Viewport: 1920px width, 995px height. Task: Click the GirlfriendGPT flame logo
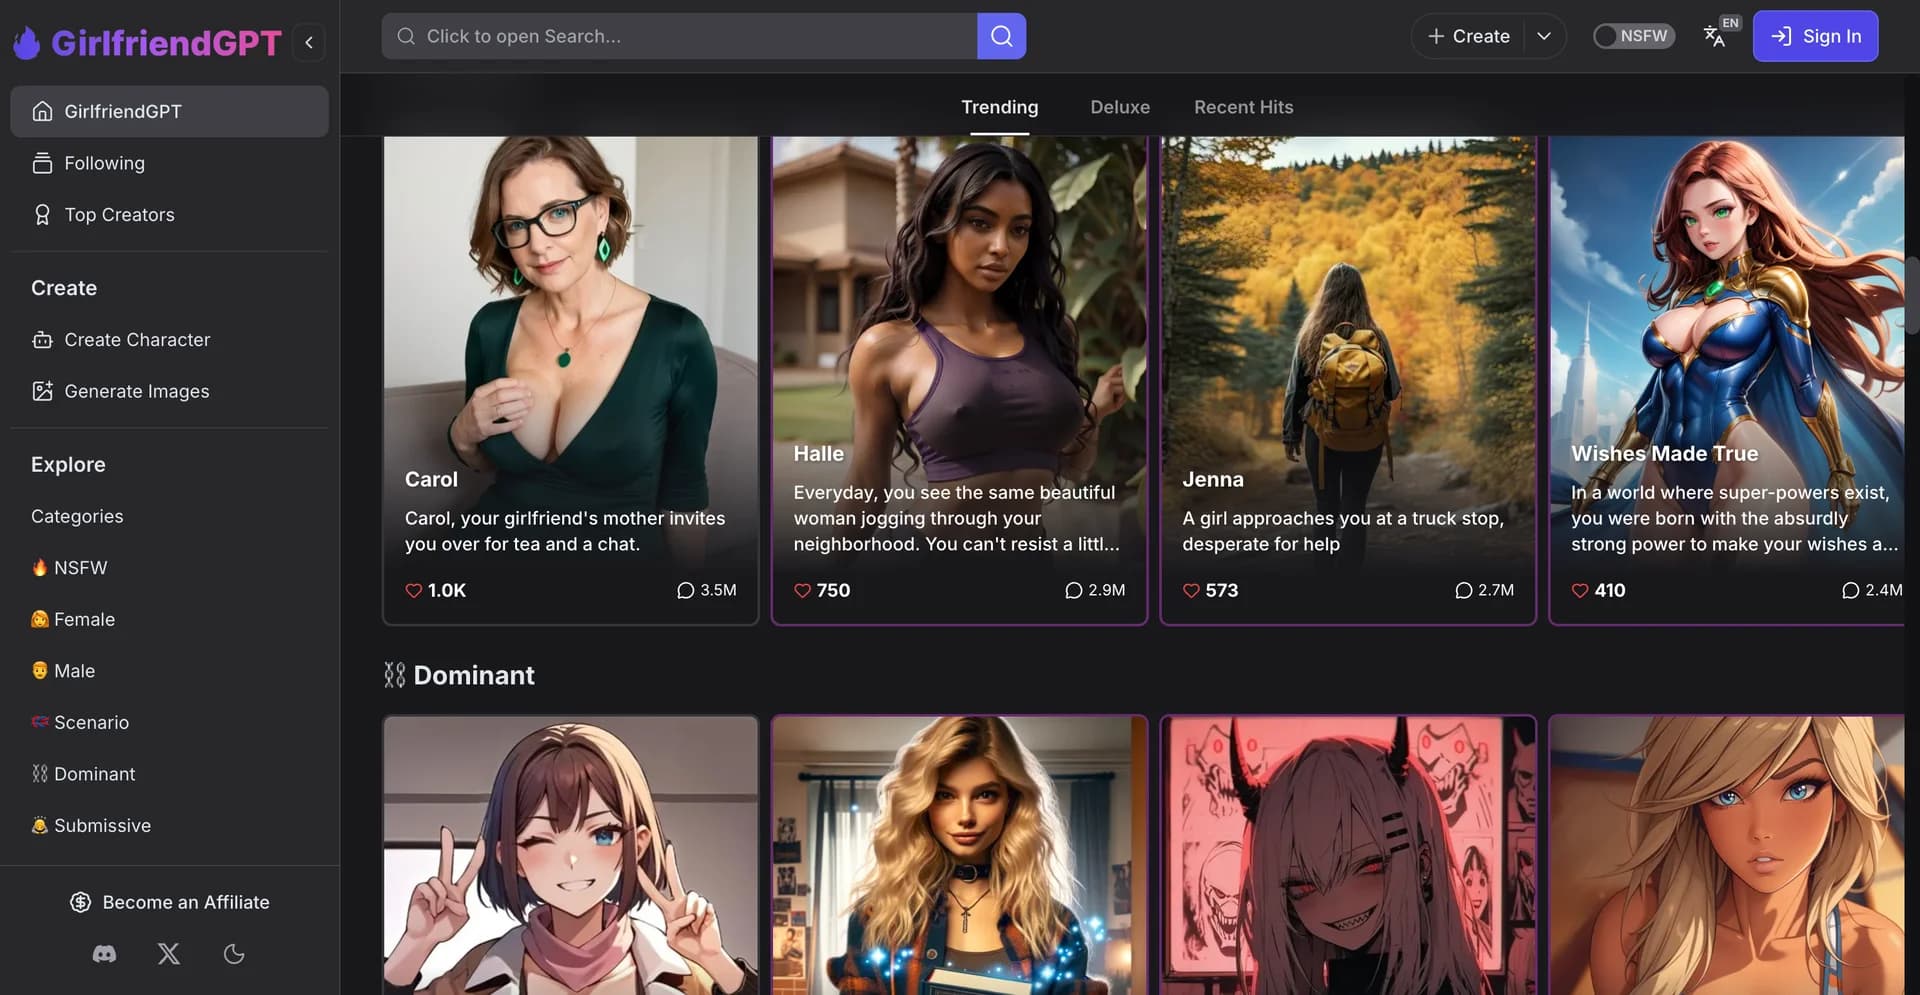point(27,42)
